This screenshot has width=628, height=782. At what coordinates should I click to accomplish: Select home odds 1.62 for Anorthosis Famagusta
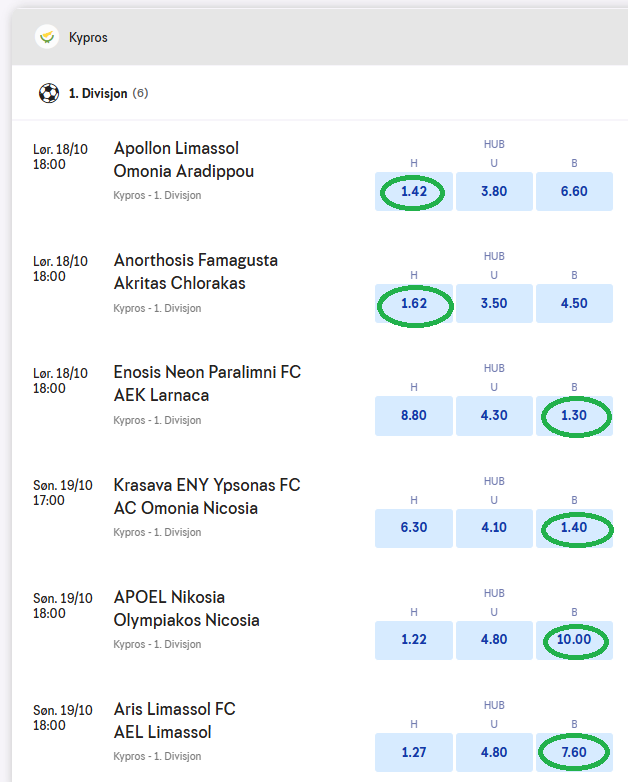[413, 303]
